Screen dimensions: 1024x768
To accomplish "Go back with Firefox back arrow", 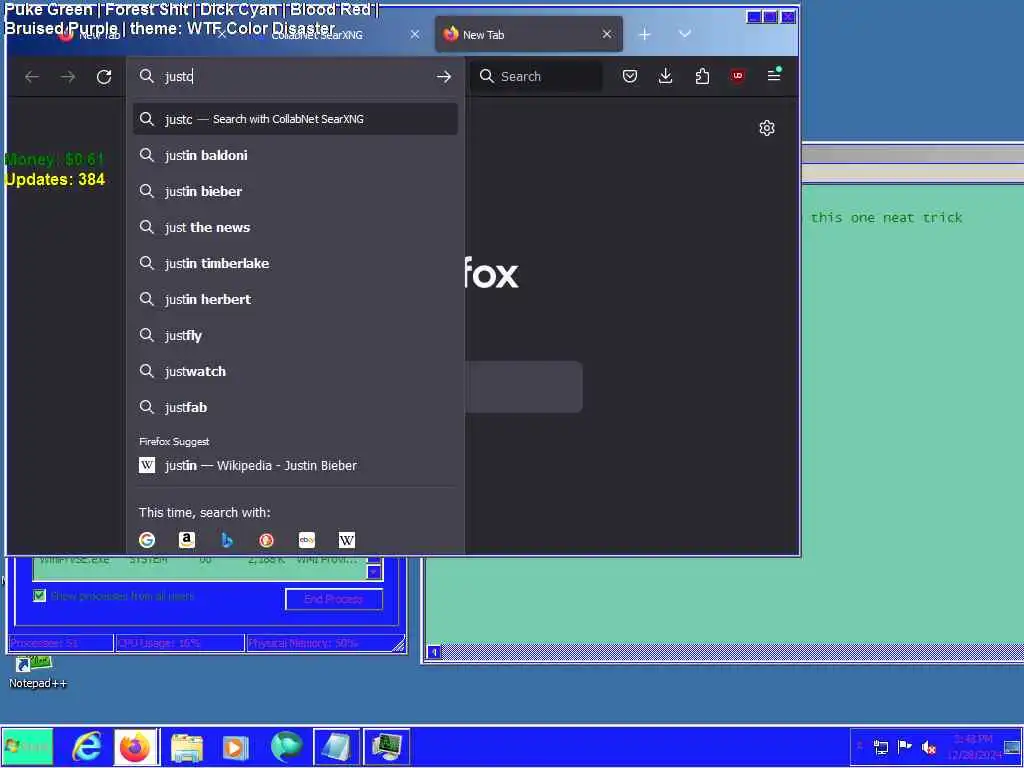I will 31,77.
